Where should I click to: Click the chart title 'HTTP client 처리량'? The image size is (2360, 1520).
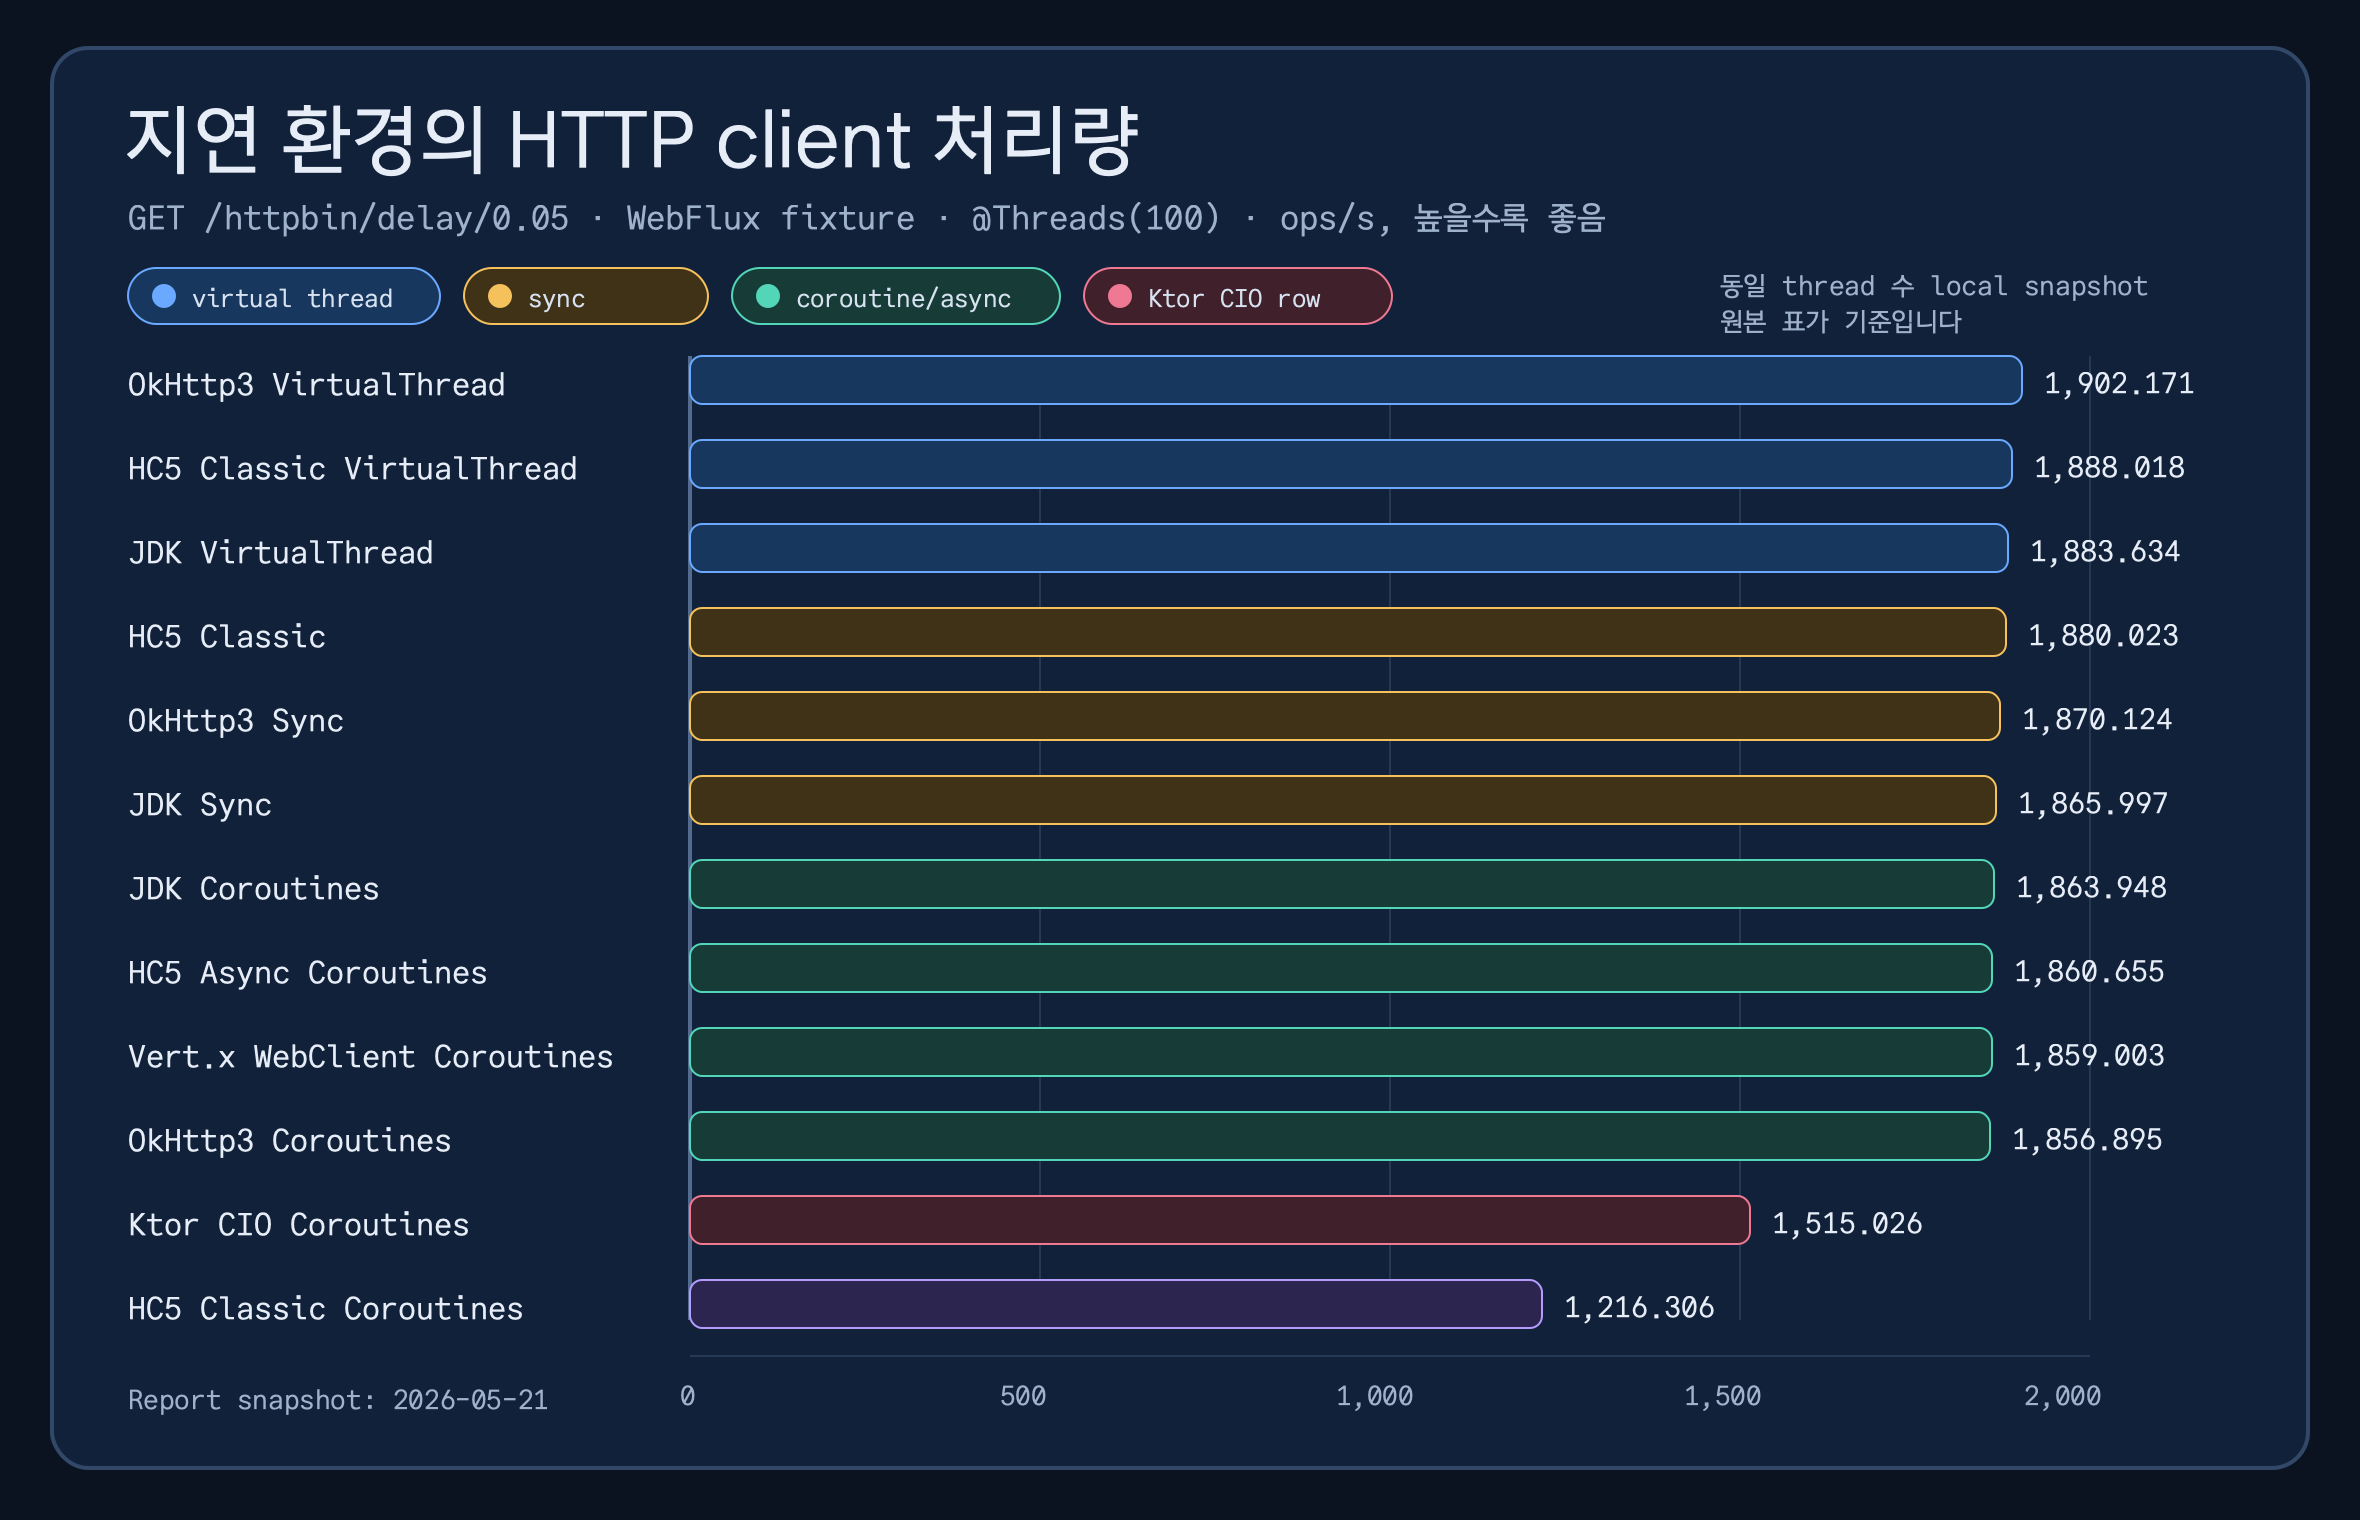(823, 140)
